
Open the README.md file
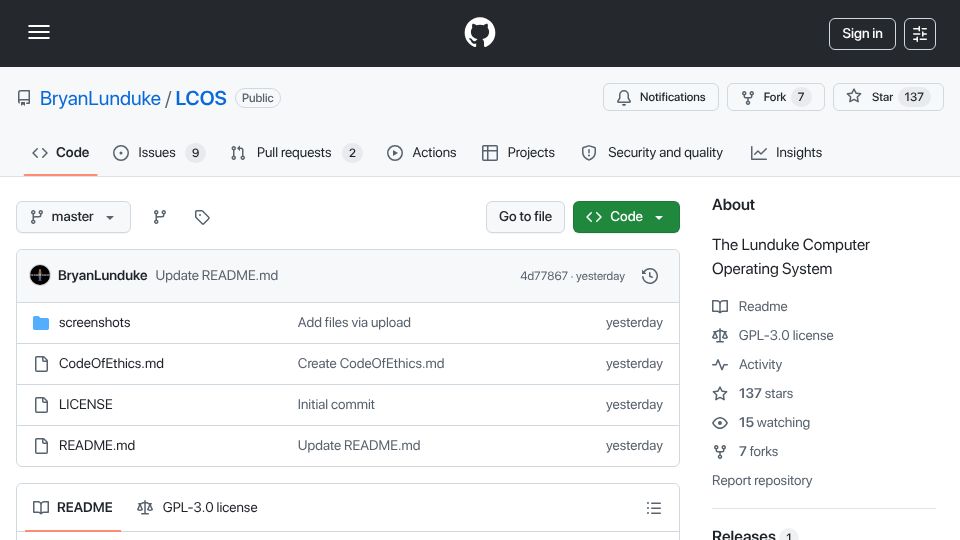click(97, 446)
